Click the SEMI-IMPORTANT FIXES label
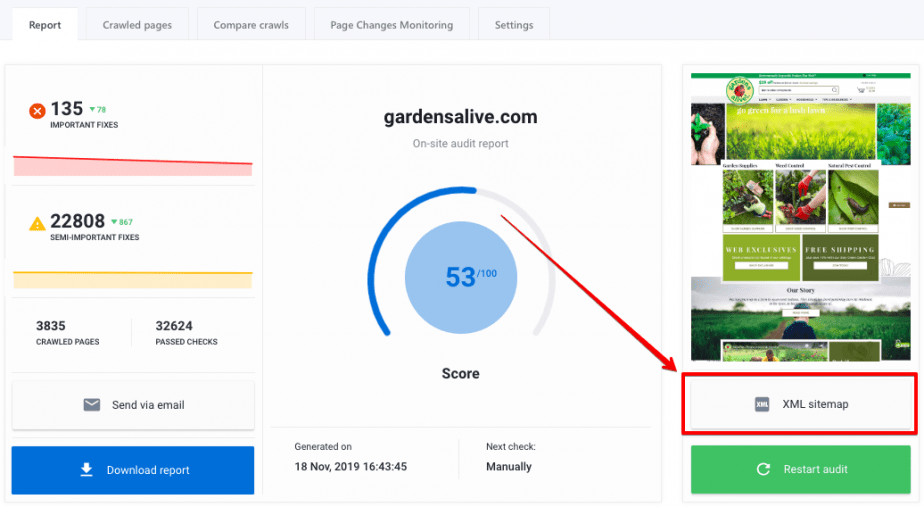This screenshot has height=507, width=924. pos(95,238)
